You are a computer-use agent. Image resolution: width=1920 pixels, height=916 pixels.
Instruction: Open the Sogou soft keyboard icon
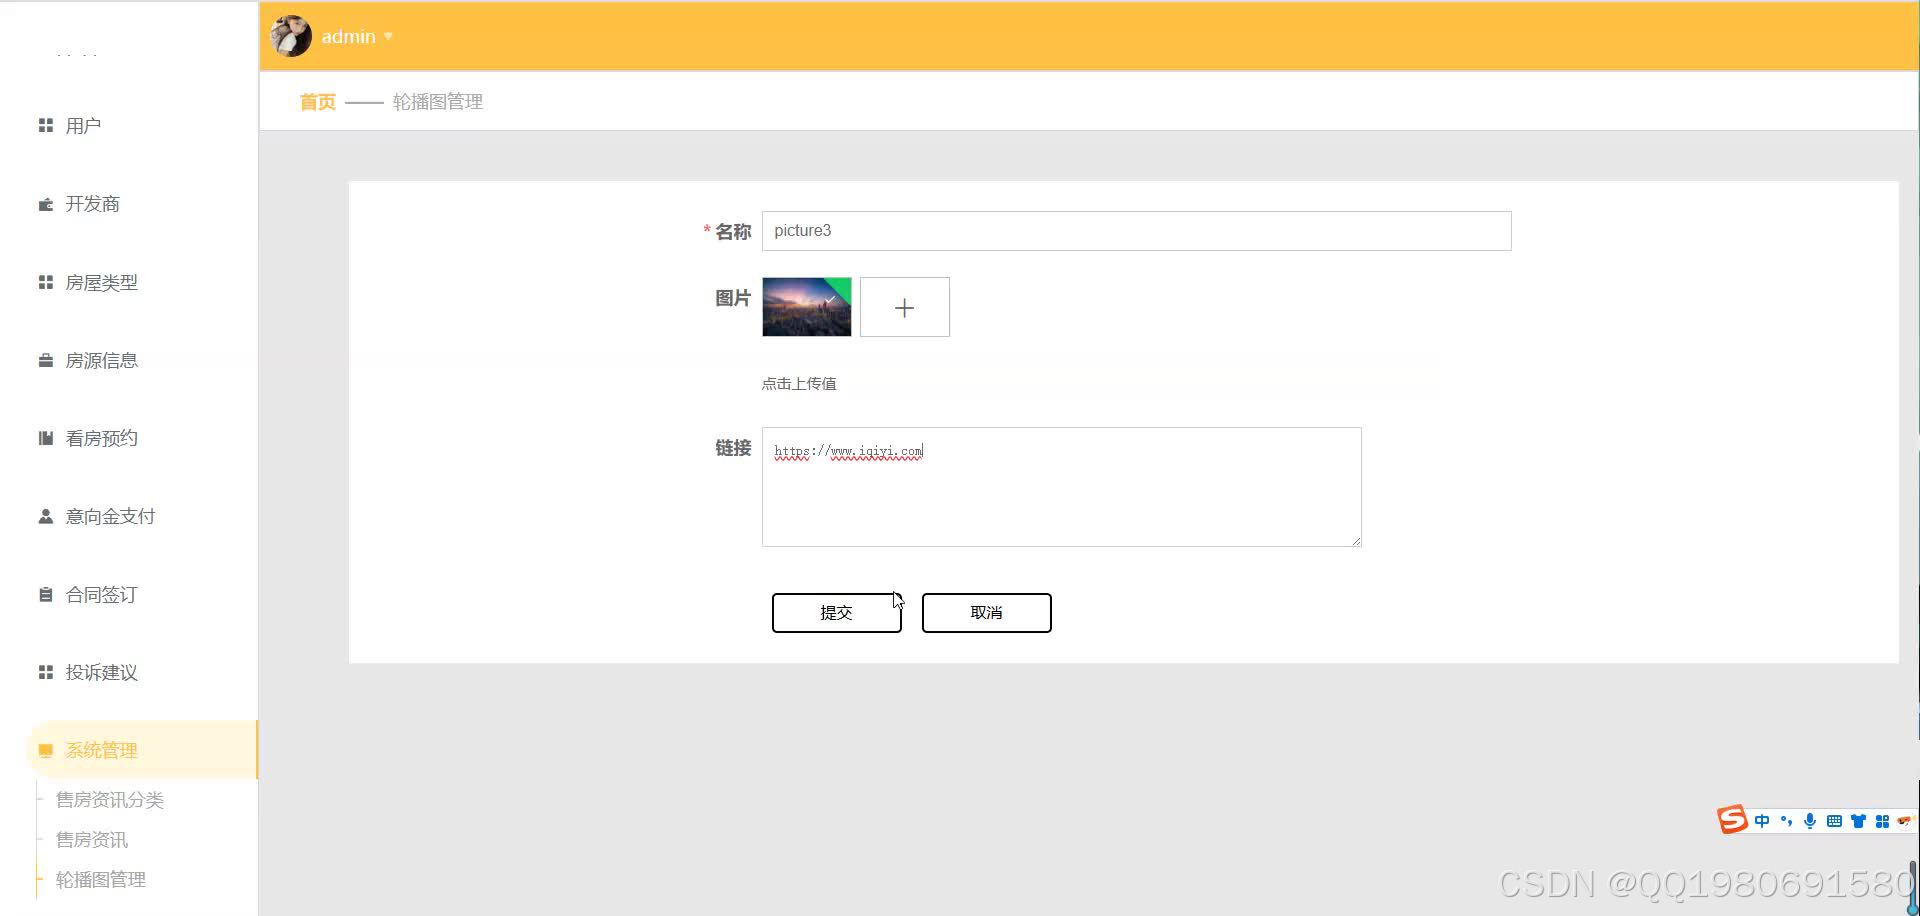pyautogui.click(x=1834, y=820)
